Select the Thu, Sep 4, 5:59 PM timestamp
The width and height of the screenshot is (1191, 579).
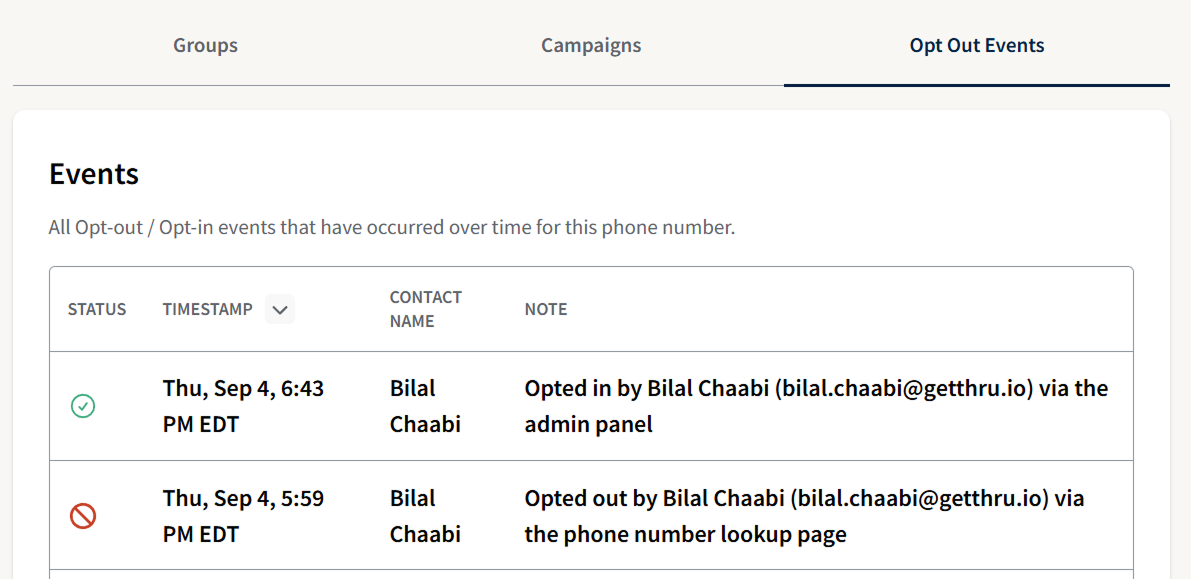pos(243,516)
